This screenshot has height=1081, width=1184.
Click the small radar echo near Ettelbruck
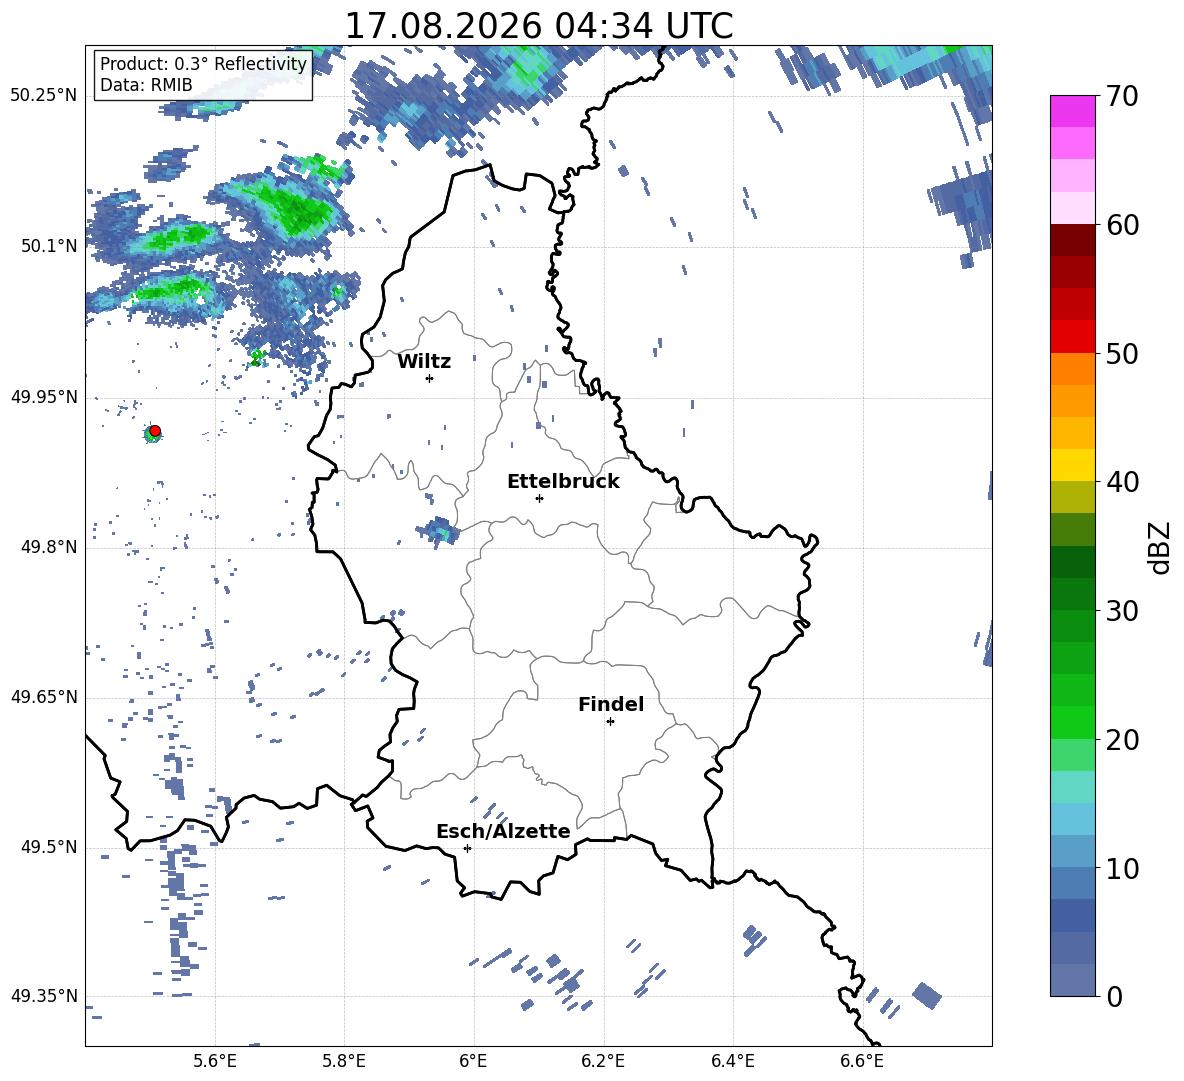pos(438,531)
